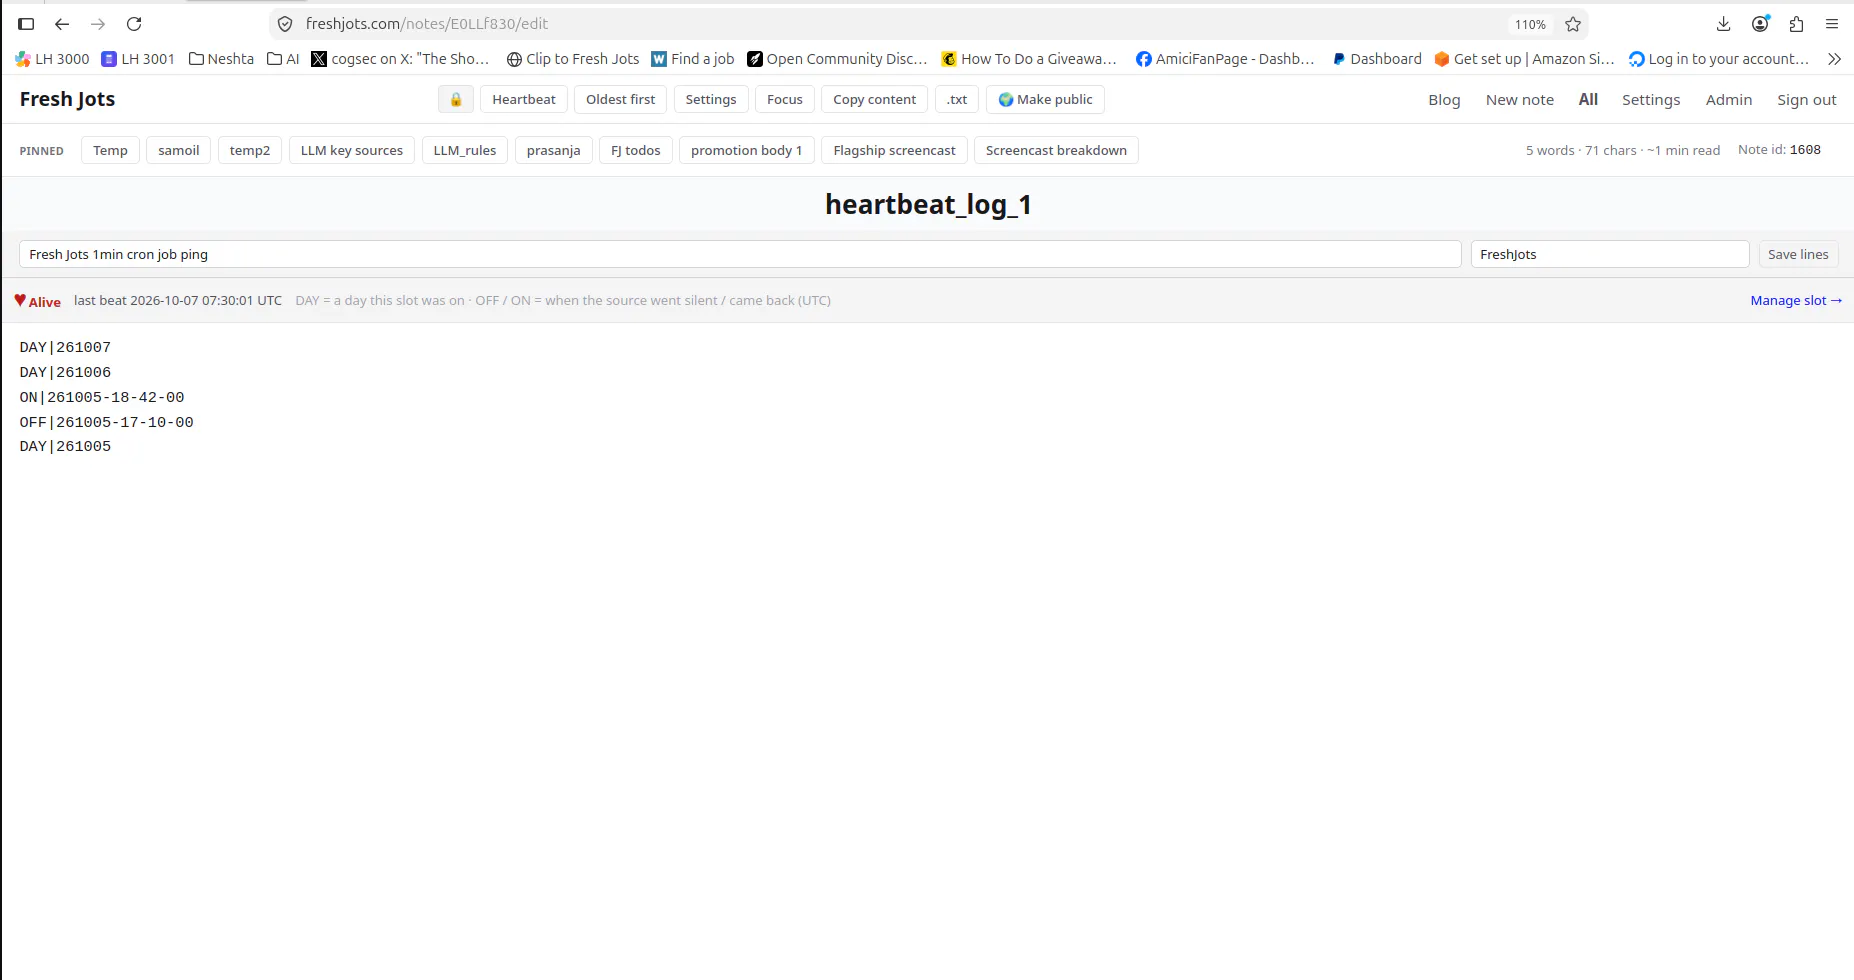This screenshot has height=980, width=1854.
Task: Click Make public button
Action: (1045, 99)
